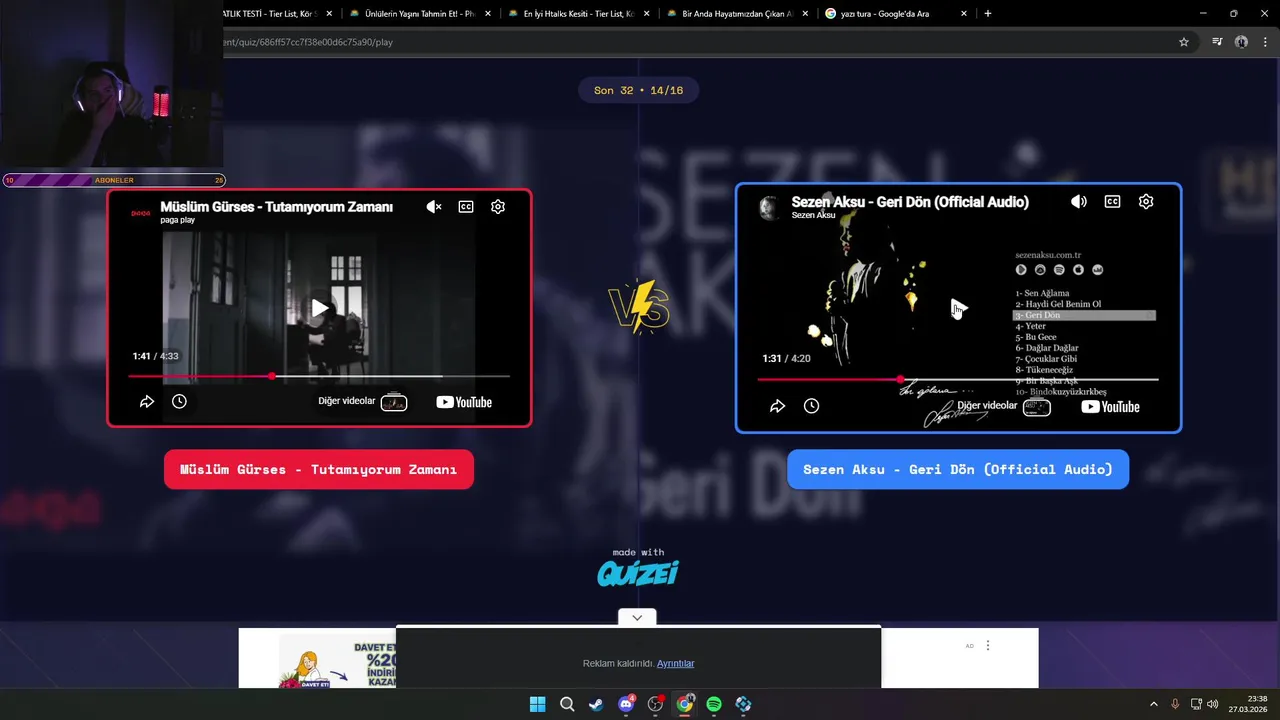
Task: Open browser media control icon
Action: pyautogui.click(x=1217, y=42)
